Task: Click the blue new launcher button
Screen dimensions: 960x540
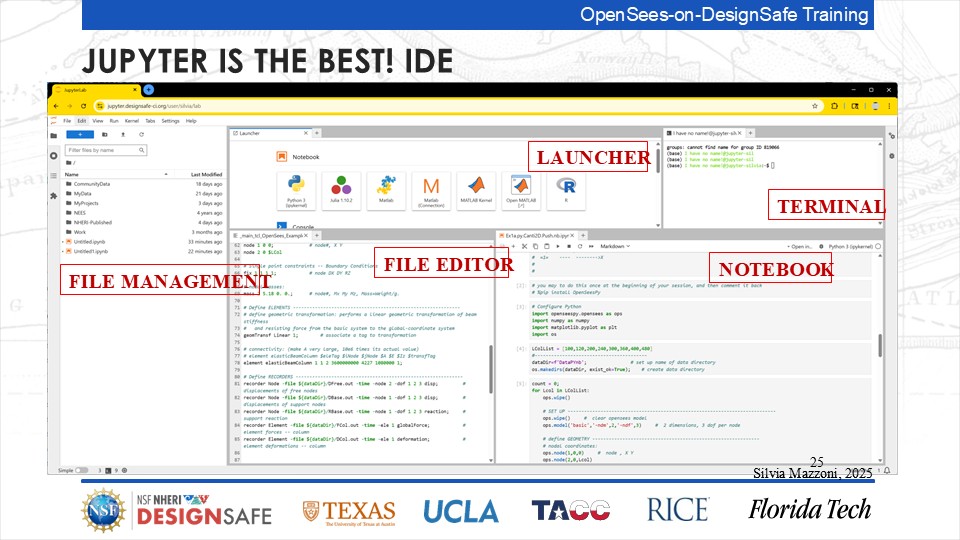Action: pos(79,133)
